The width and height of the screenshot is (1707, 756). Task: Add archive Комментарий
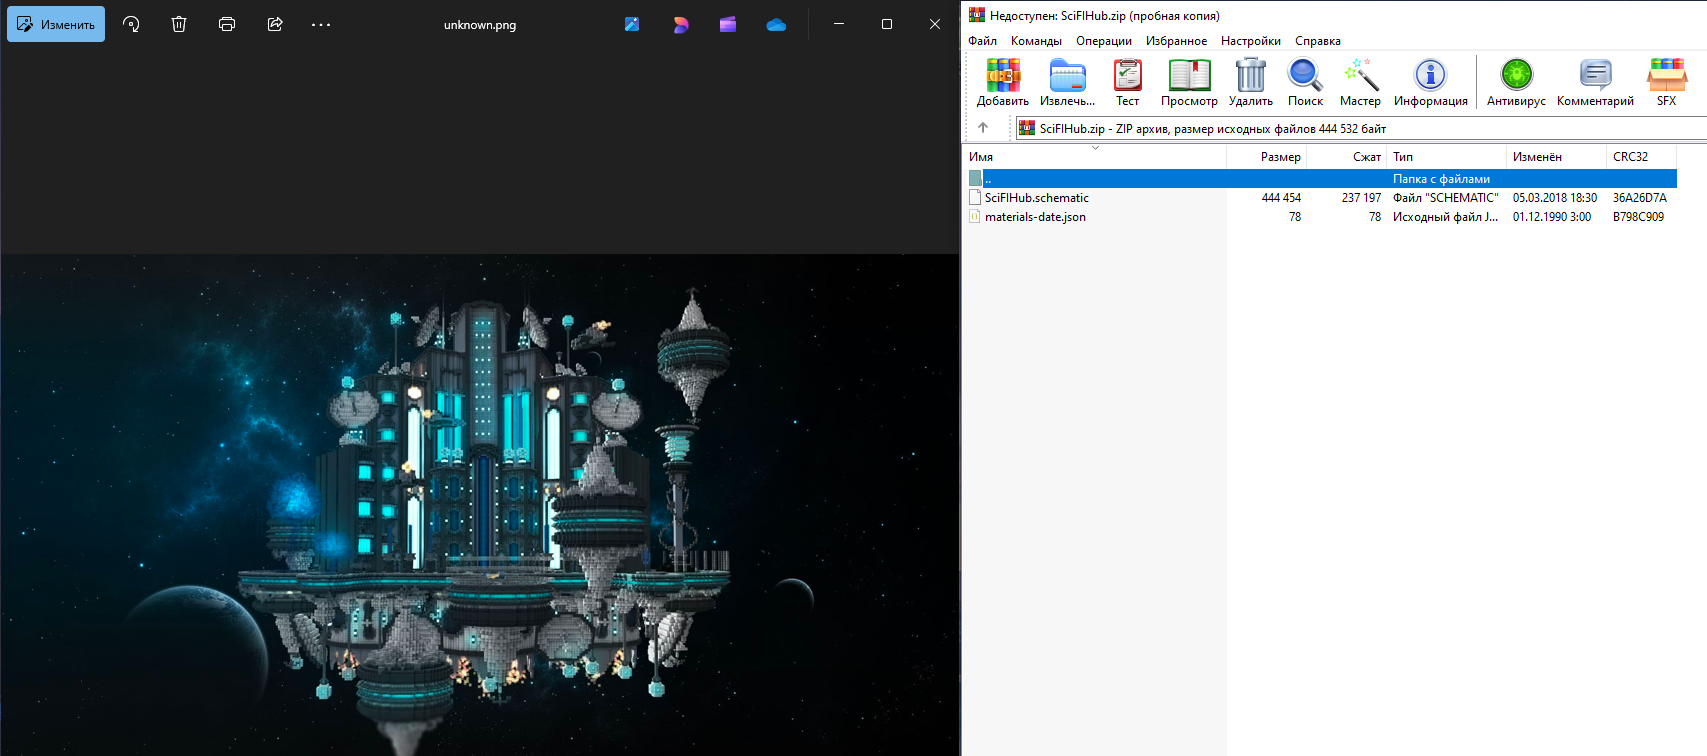coord(1595,82)
